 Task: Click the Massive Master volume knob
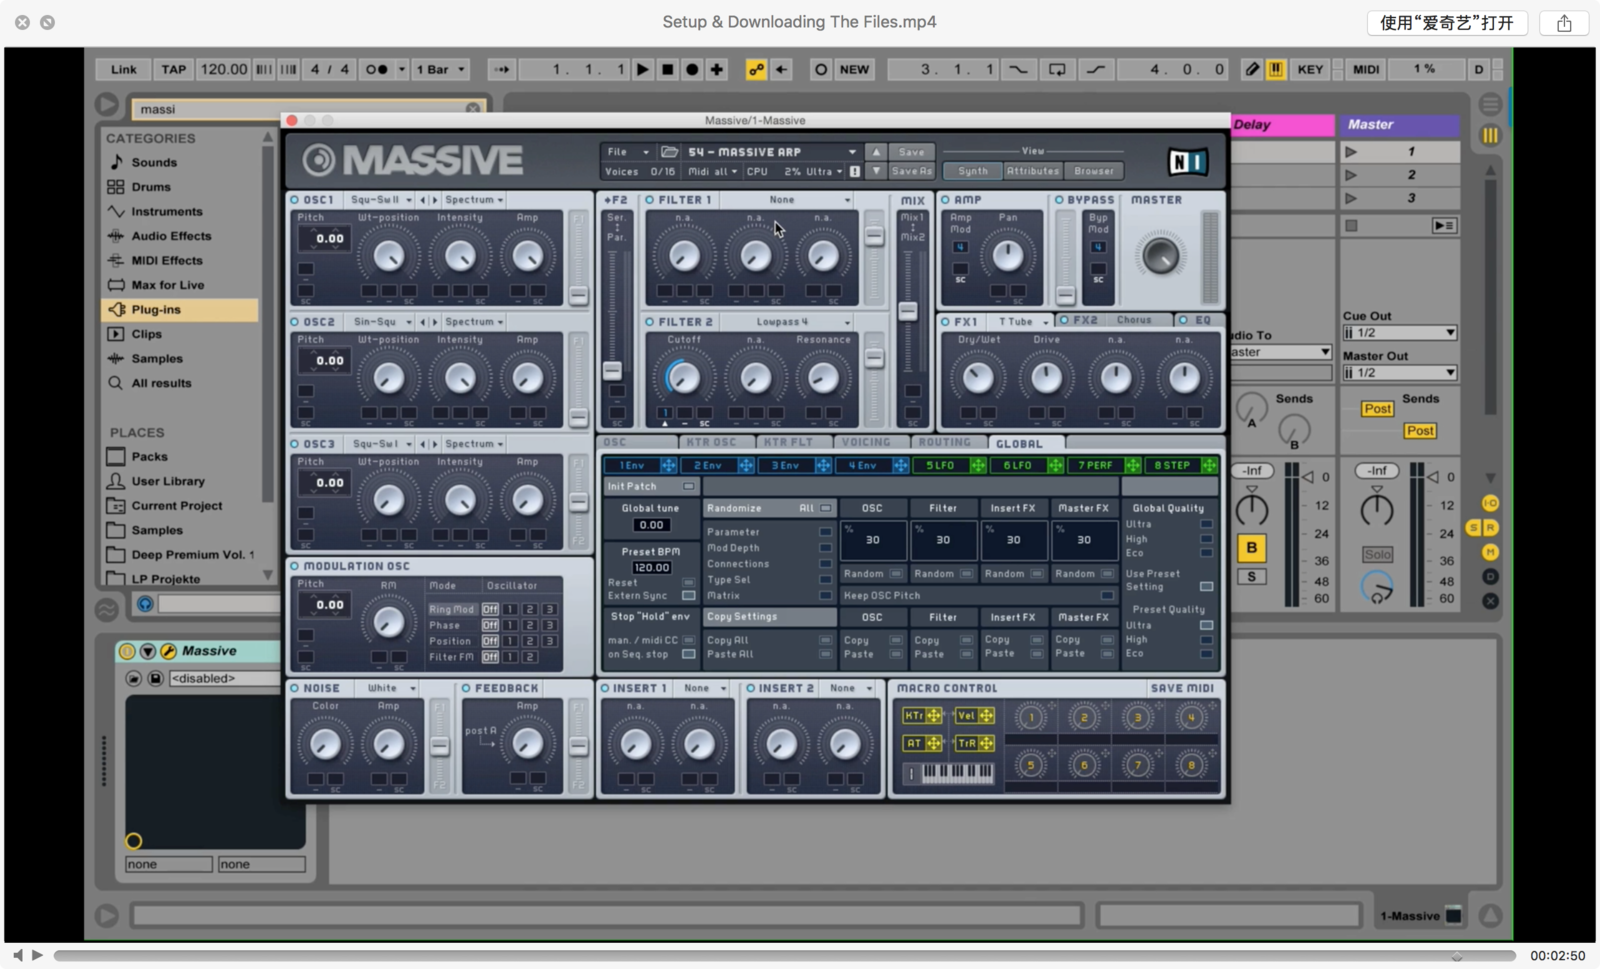click(1160, 256)
